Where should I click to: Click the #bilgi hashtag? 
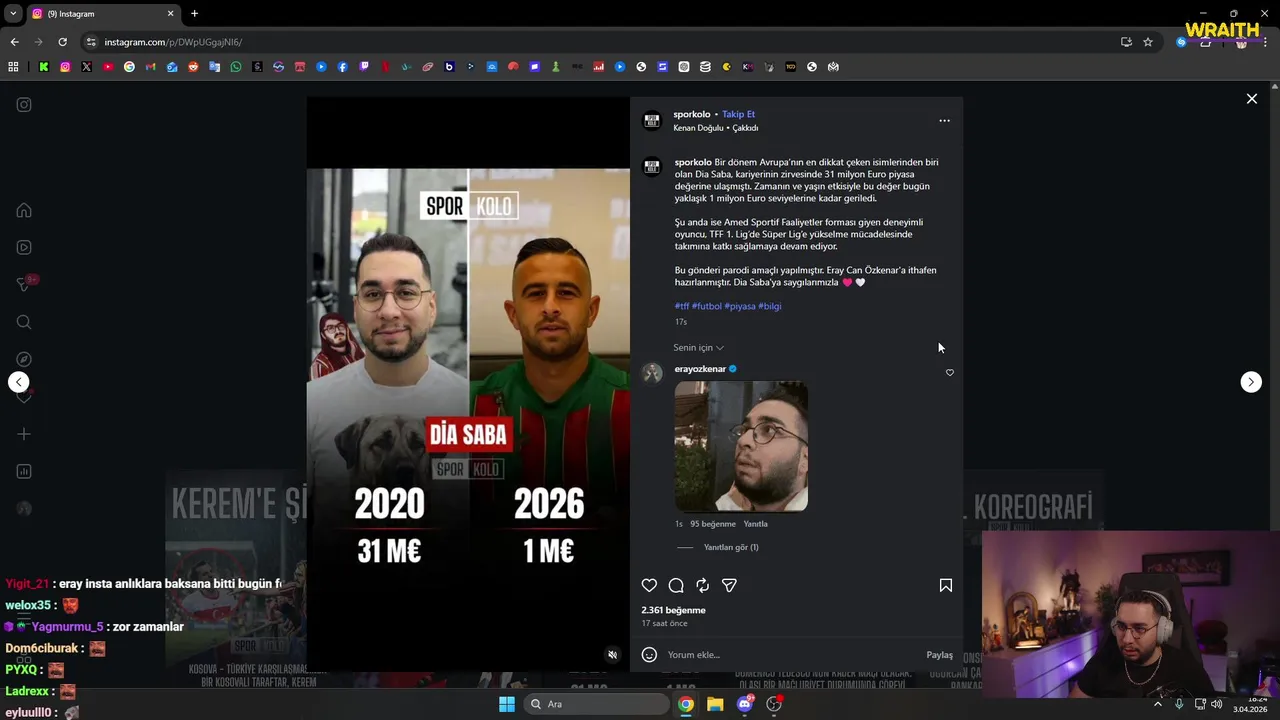pos(770,306)
